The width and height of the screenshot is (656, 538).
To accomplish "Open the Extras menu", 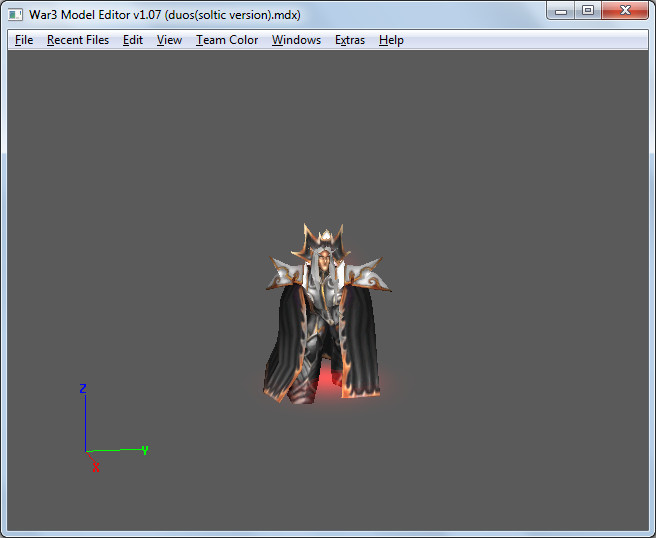I will 350,40.
